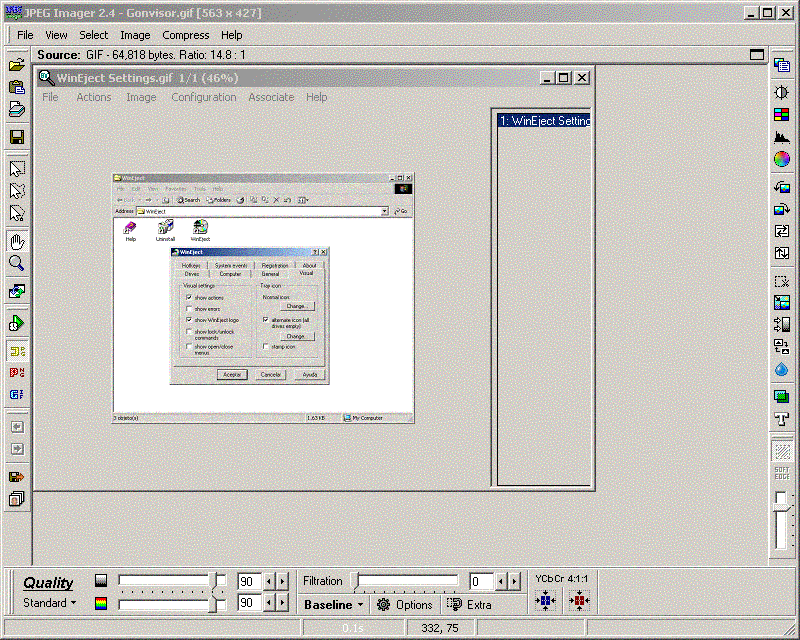Click the rainbow chrominance quality slider
Image resolution: width=800 pixels, height=640 pixels.
coord(172,605)
